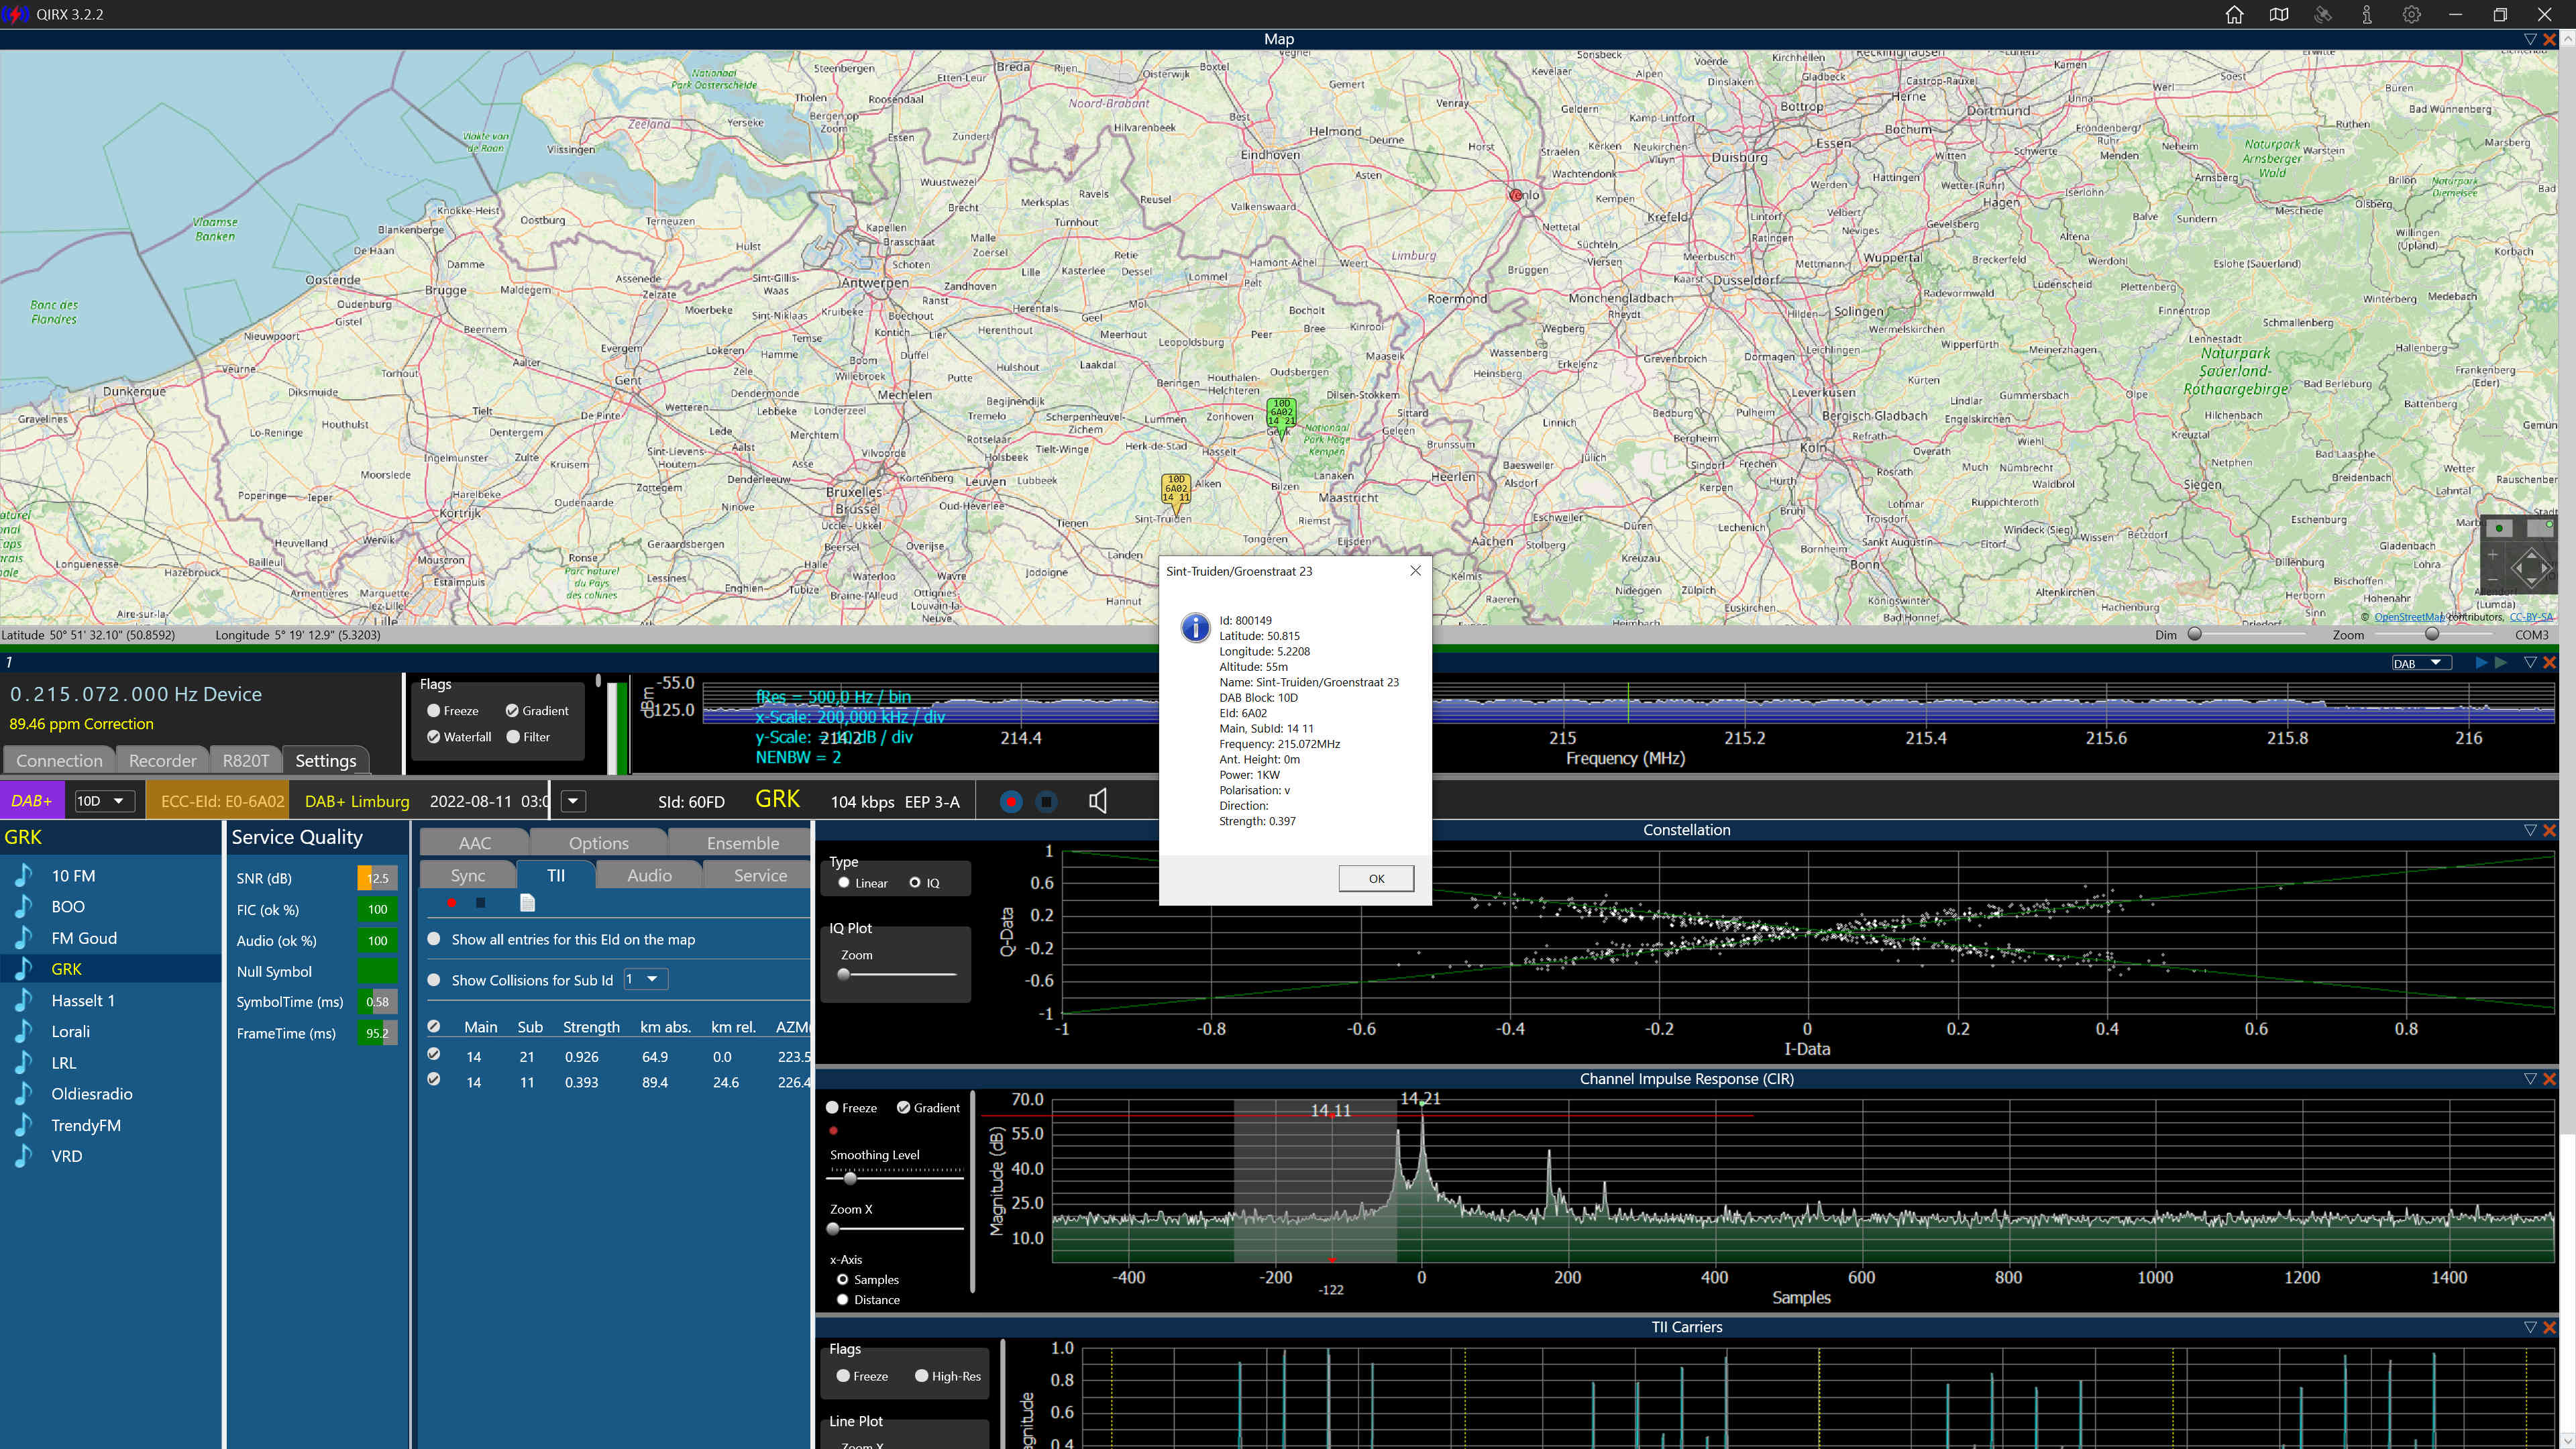Start audio recording with red record button

1011,801
